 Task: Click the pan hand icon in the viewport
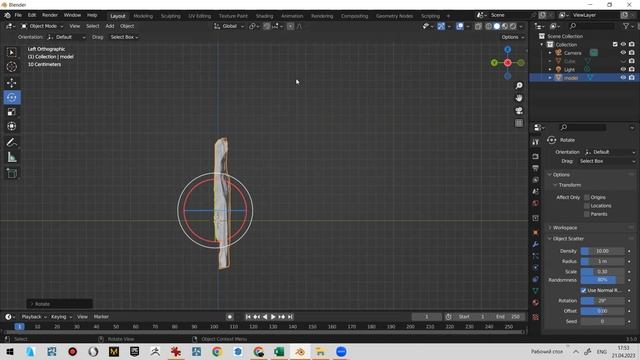click(x=519, y=98)
